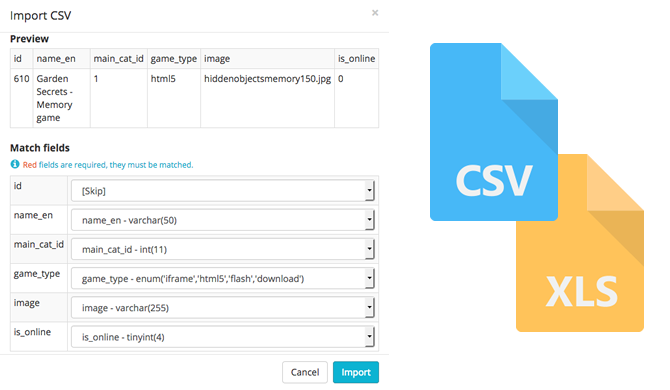The height and width of the screenshot is (390, 670).
Task: Click the 'image' label in Match fields
Action: (26, 303)
